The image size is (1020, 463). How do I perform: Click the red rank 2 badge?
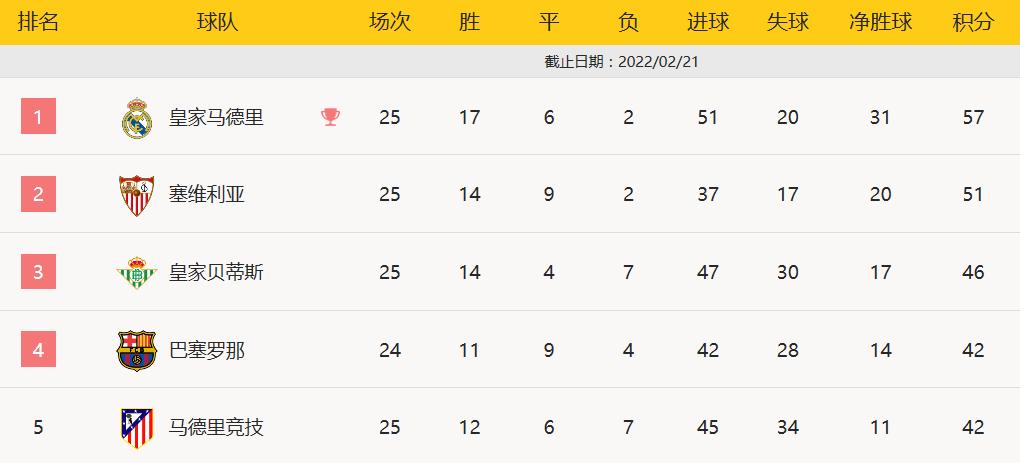pos(38,194)
